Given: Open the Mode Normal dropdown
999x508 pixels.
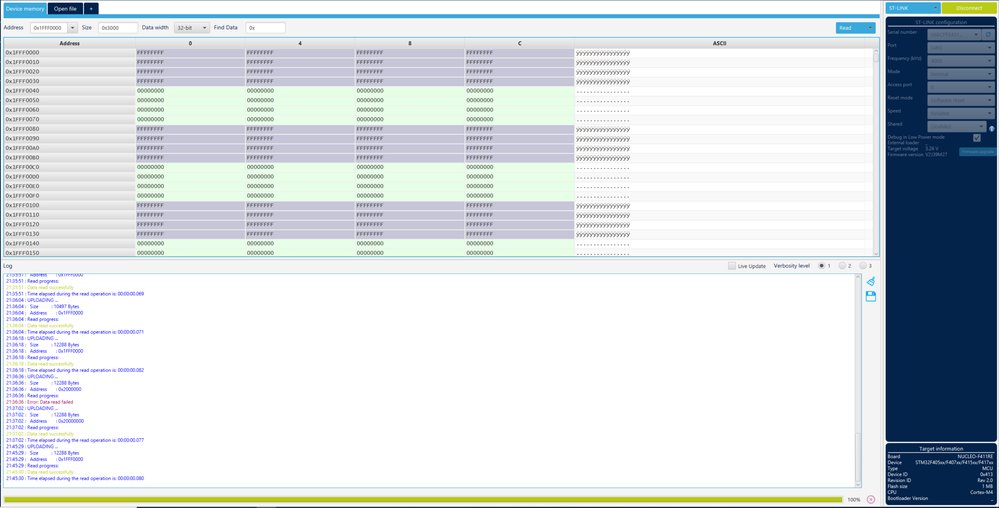Looking at the screenshot, I should tap(961, 74).
